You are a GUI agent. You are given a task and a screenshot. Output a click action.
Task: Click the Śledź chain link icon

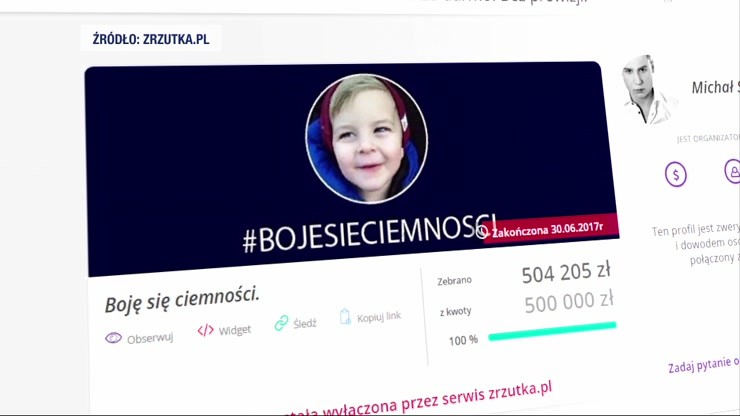(281, 323)
